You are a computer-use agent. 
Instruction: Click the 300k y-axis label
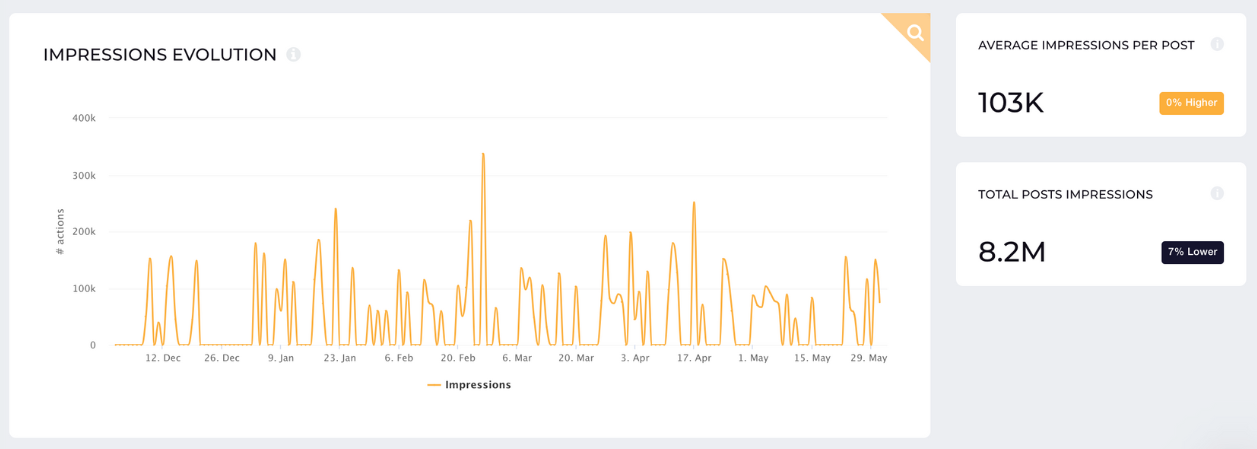point(84,175)
